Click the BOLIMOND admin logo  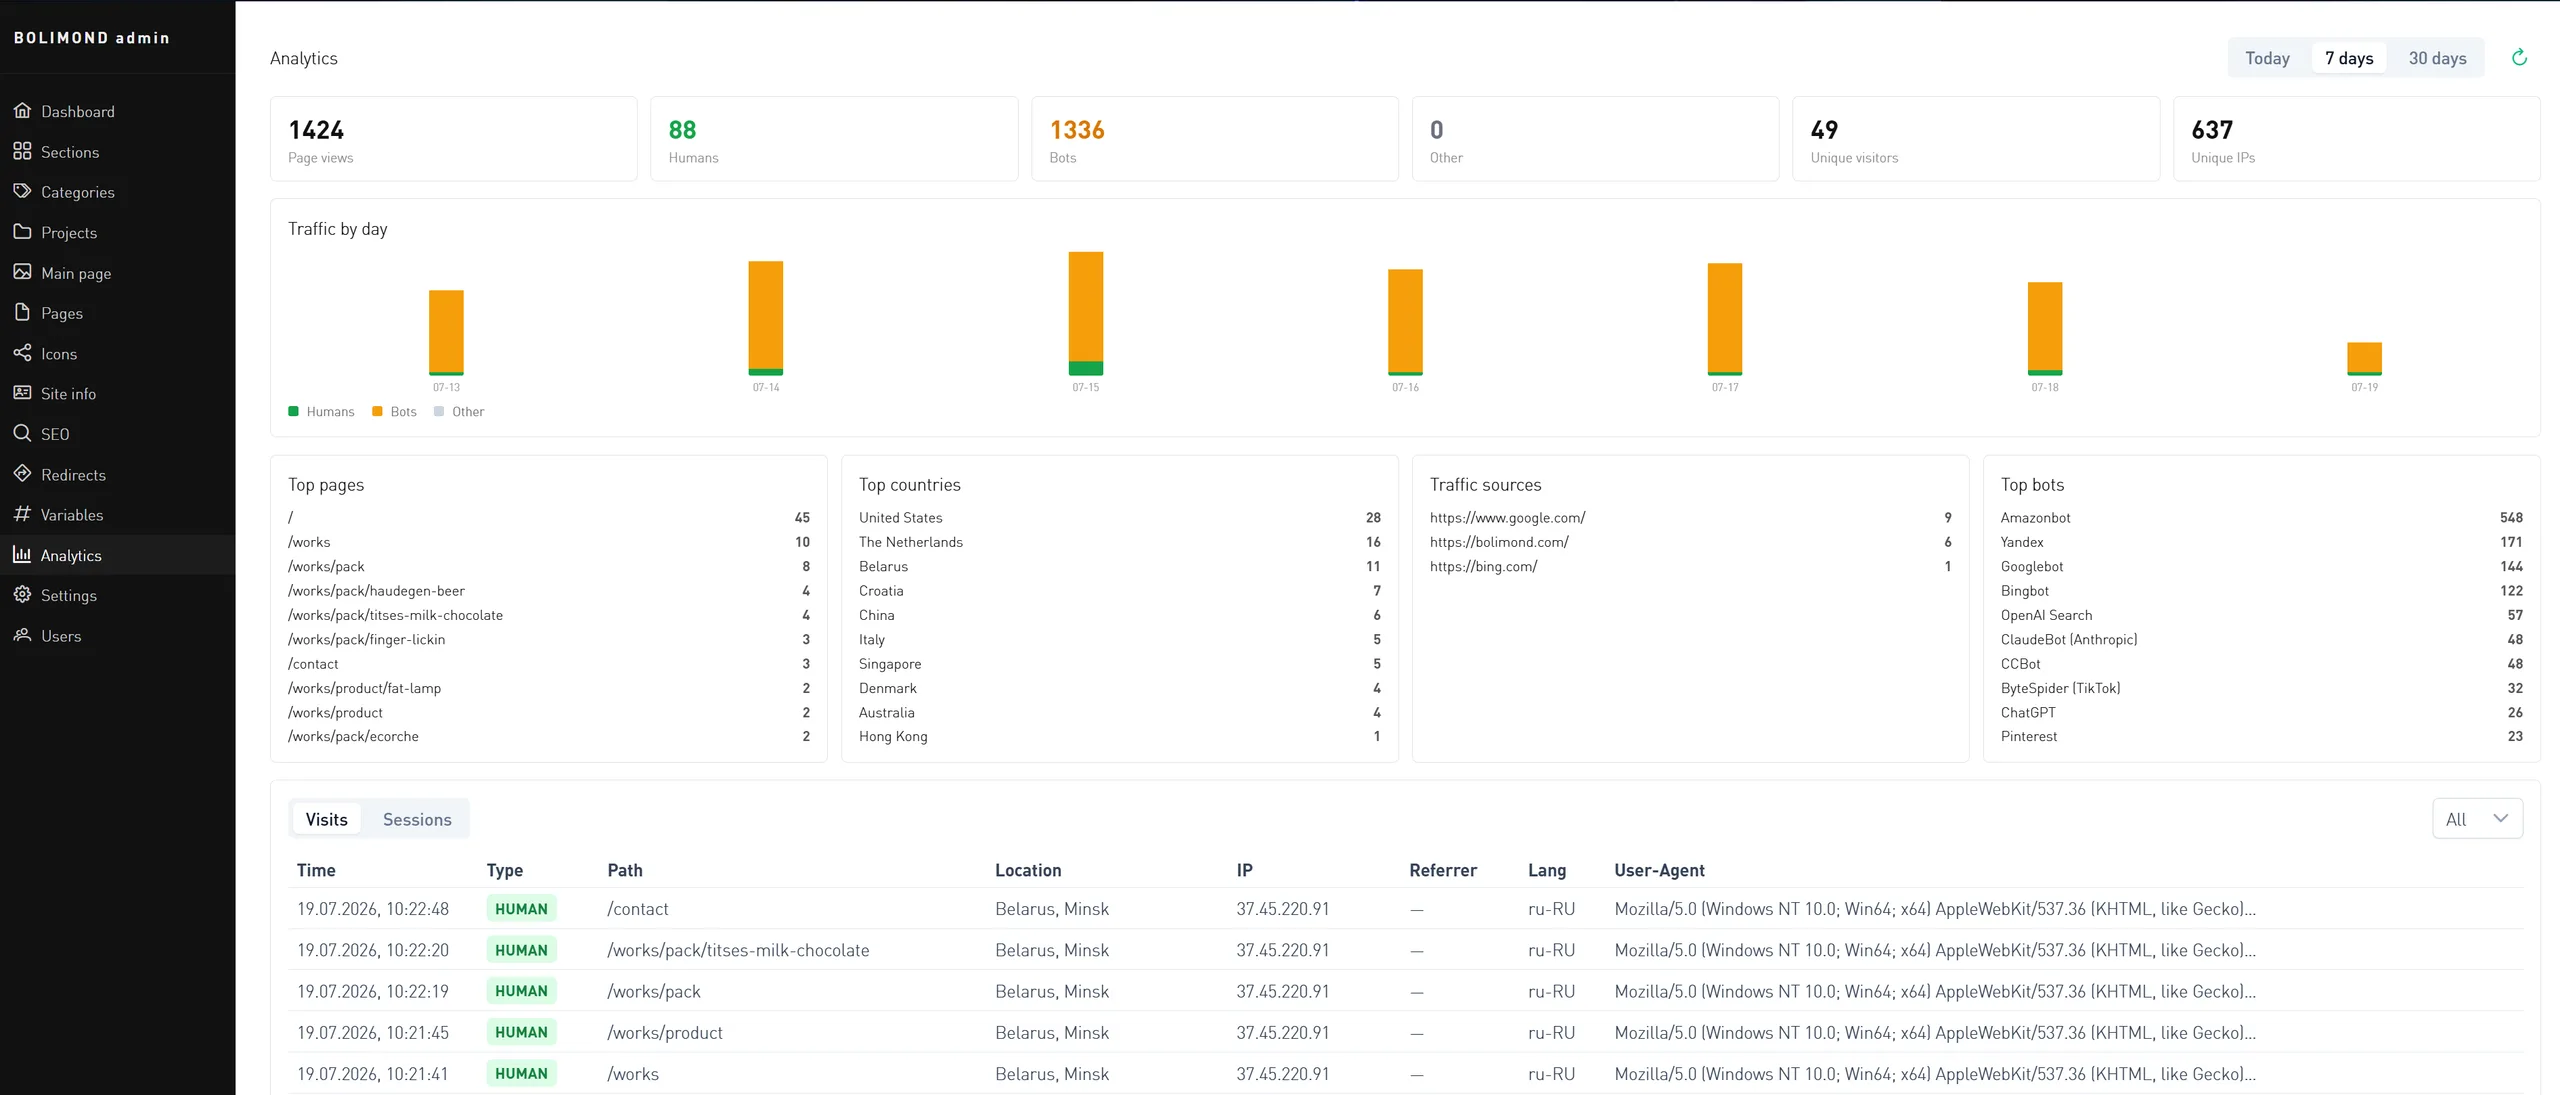point(92,38)
